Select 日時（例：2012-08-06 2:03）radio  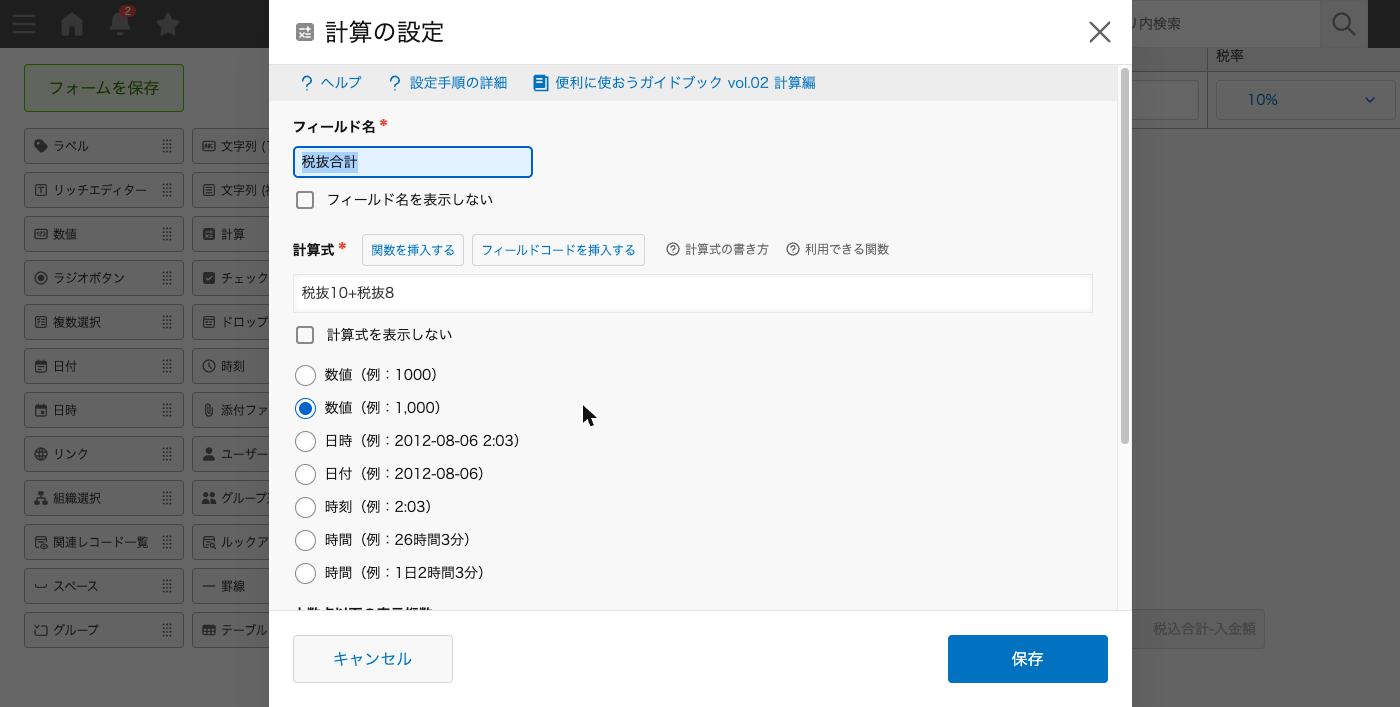coord(306,441)
